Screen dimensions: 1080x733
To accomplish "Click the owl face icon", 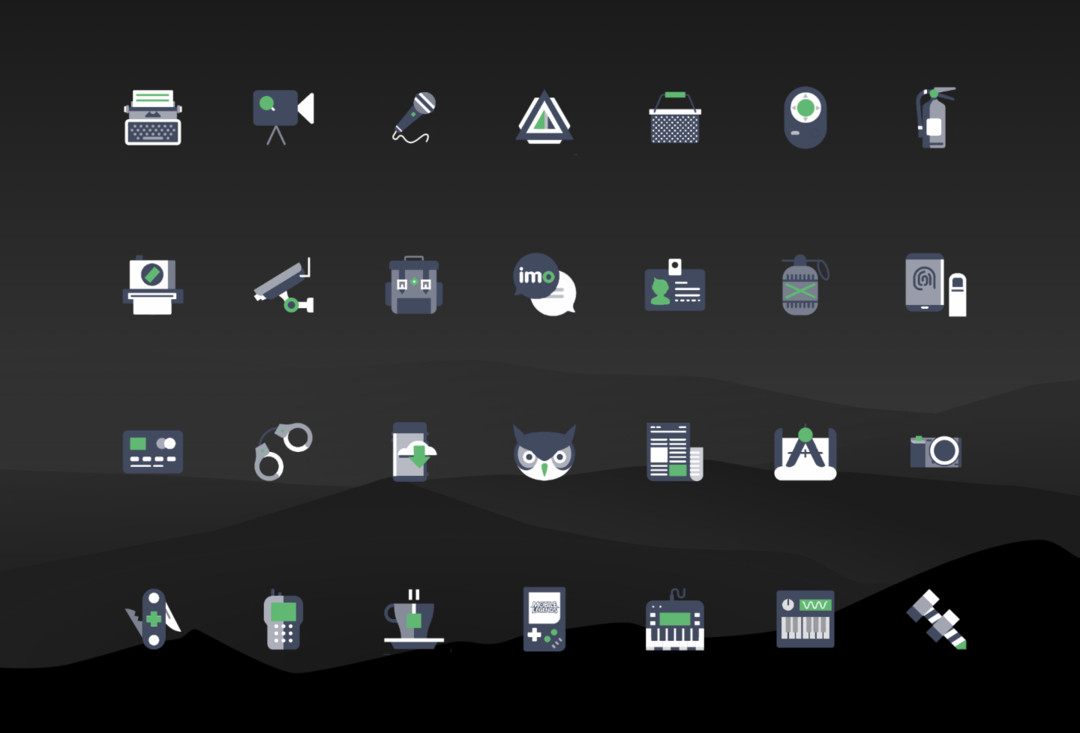I will pos(544,452).
